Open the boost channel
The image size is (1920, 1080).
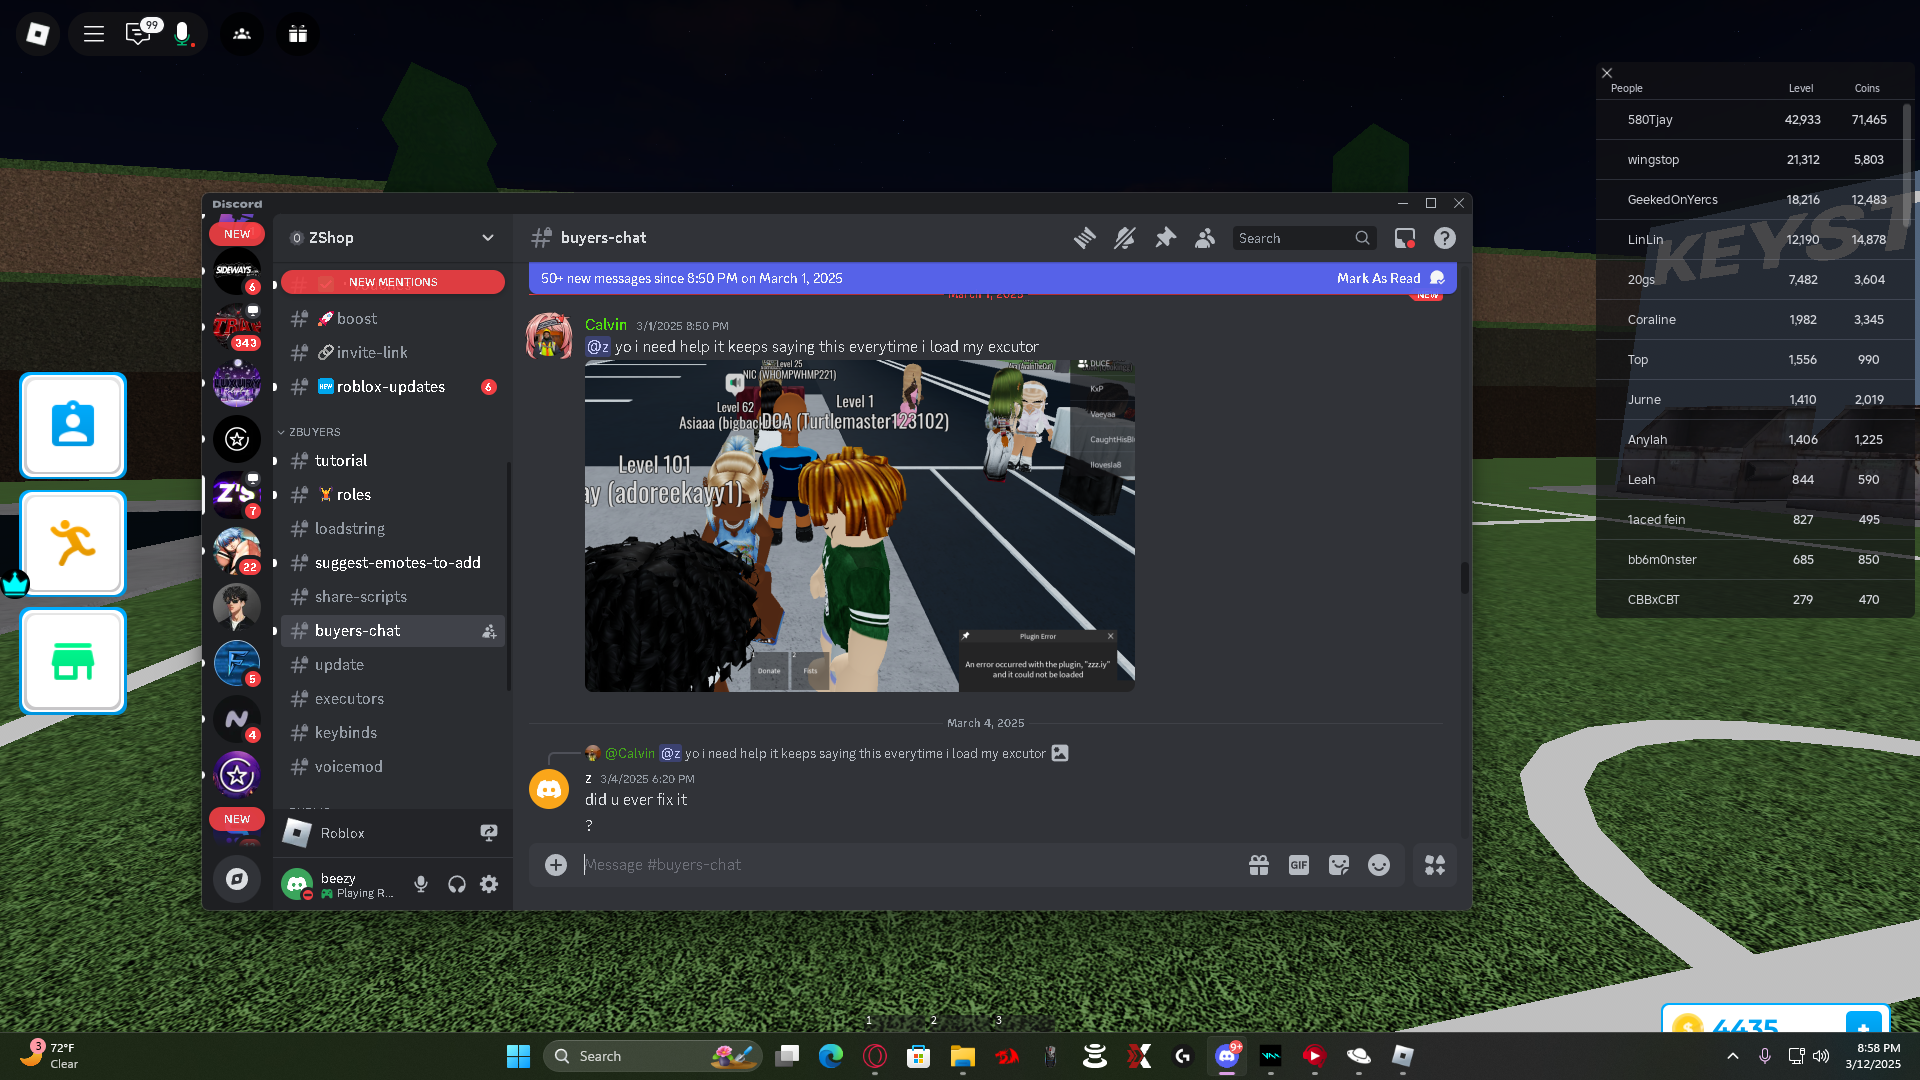pos(393,319)
